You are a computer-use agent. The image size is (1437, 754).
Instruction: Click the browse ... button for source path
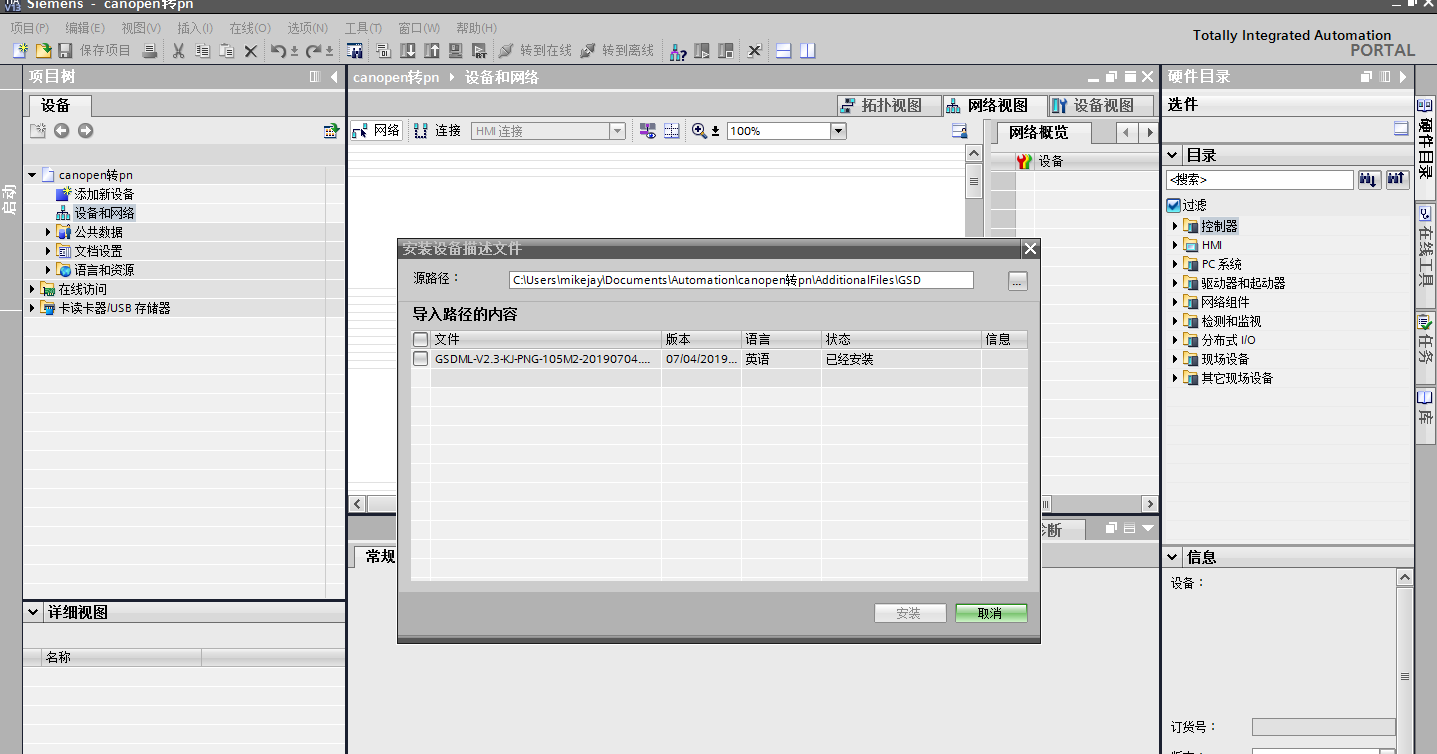click(x=1017, y=281)
